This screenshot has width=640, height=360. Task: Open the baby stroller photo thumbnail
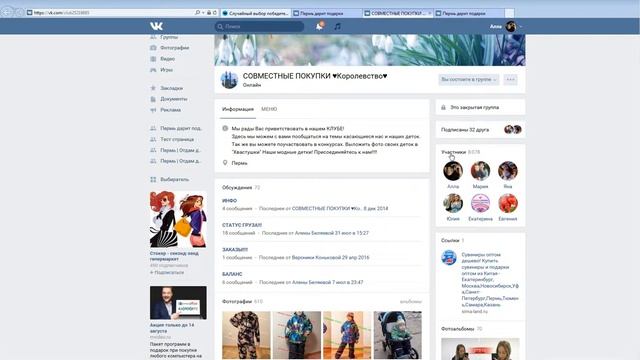point(398,335)
